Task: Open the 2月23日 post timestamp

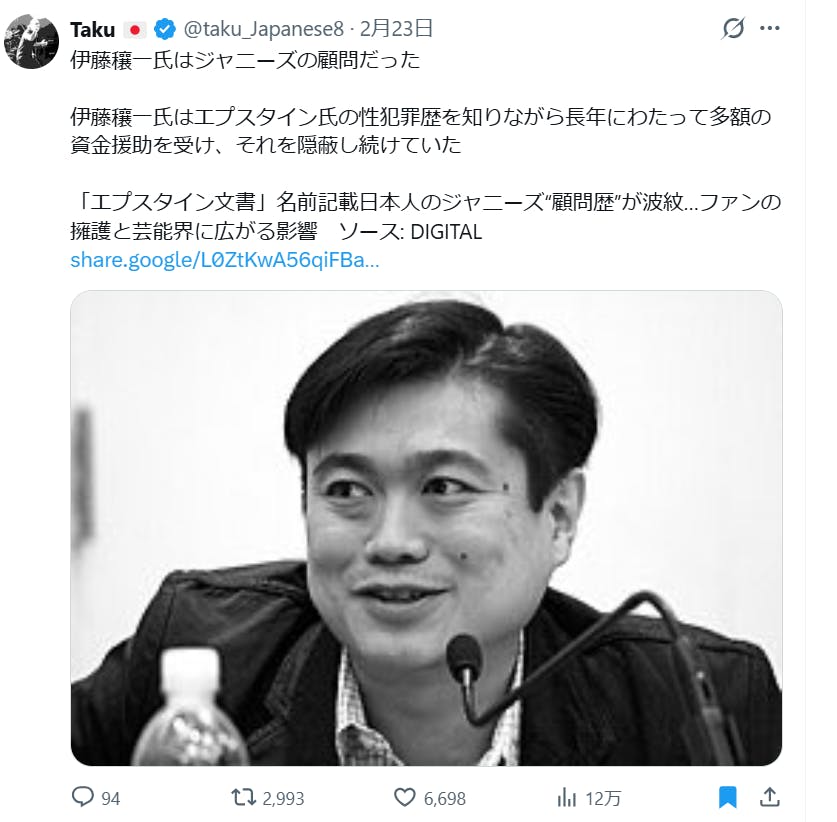Action: coord(396,28)
